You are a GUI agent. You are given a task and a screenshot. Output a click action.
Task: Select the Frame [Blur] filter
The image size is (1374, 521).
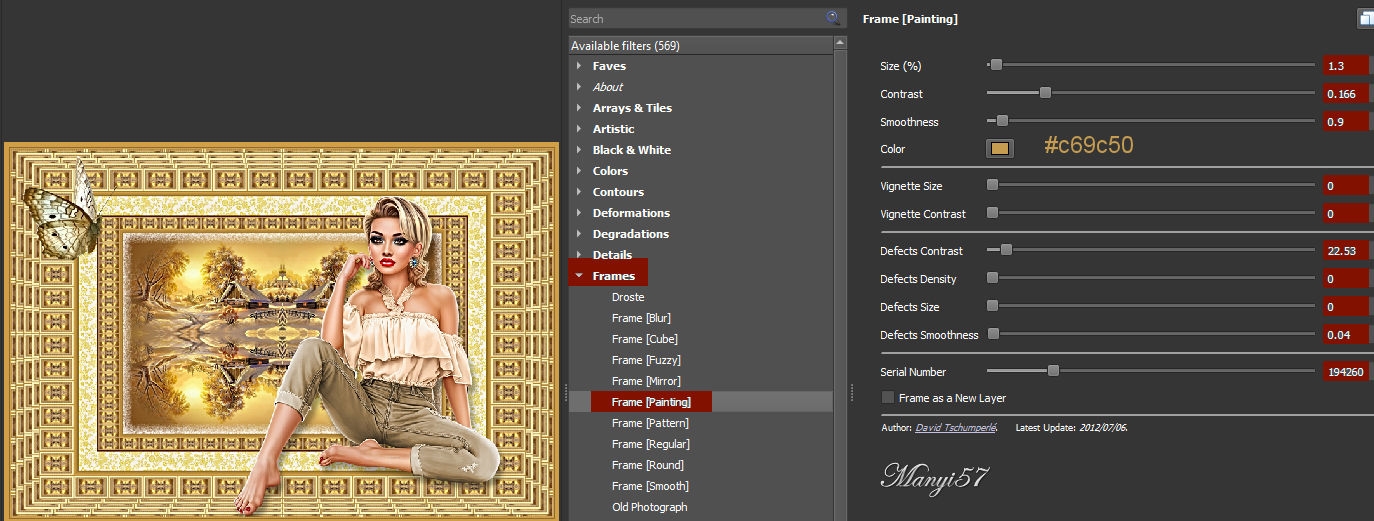641,318
